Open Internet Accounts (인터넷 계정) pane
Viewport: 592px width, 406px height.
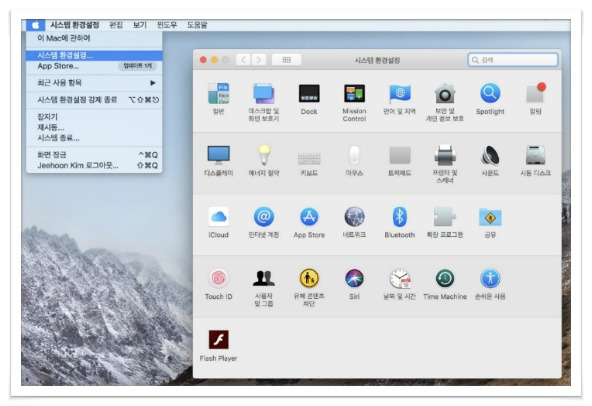point(264,217)
